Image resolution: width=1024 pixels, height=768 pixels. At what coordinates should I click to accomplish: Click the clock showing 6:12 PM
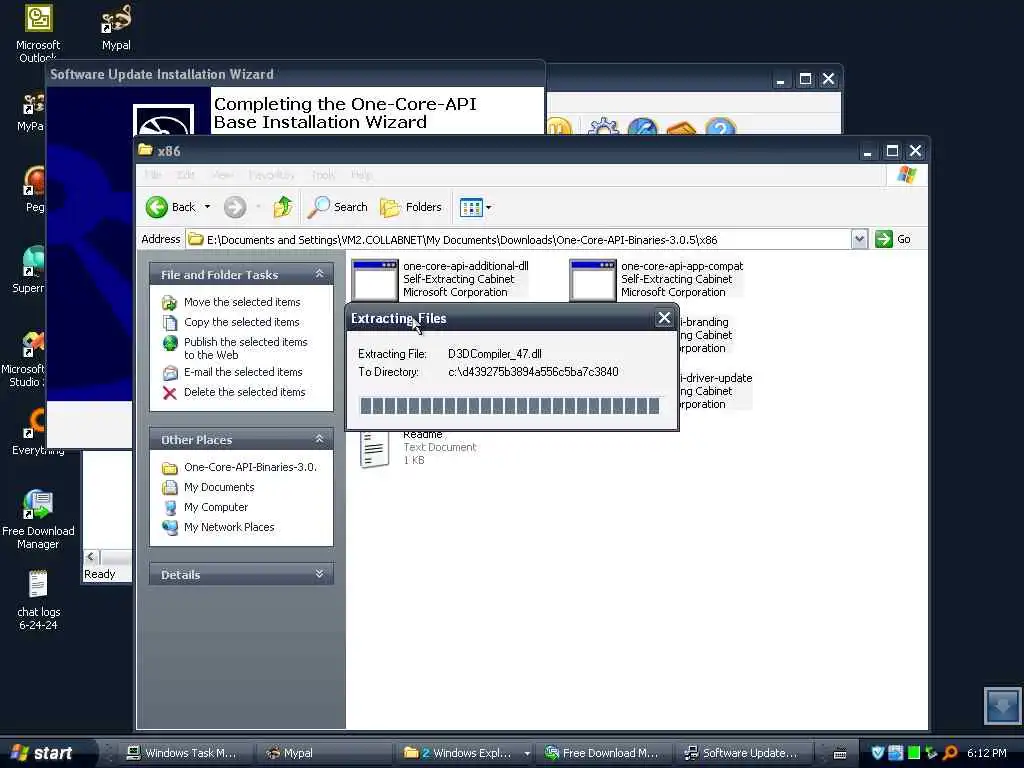coord(987,753)
